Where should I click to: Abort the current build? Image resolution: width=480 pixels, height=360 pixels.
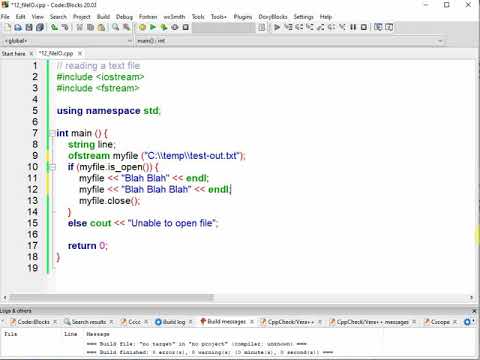[x=186, y=27]
